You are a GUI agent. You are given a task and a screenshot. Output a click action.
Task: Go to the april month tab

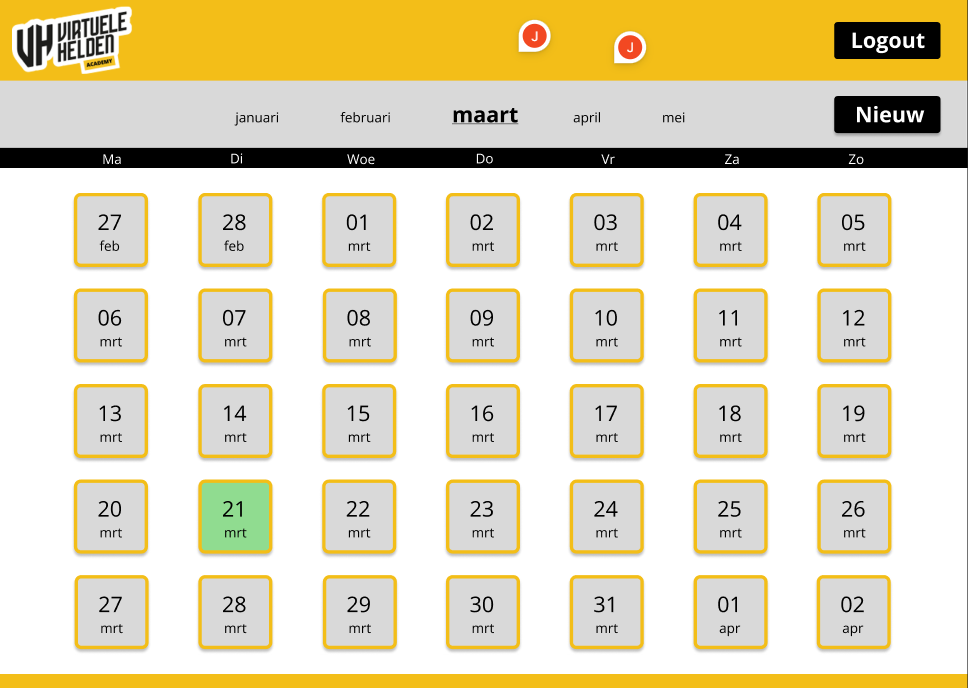[x=587, y=118]
